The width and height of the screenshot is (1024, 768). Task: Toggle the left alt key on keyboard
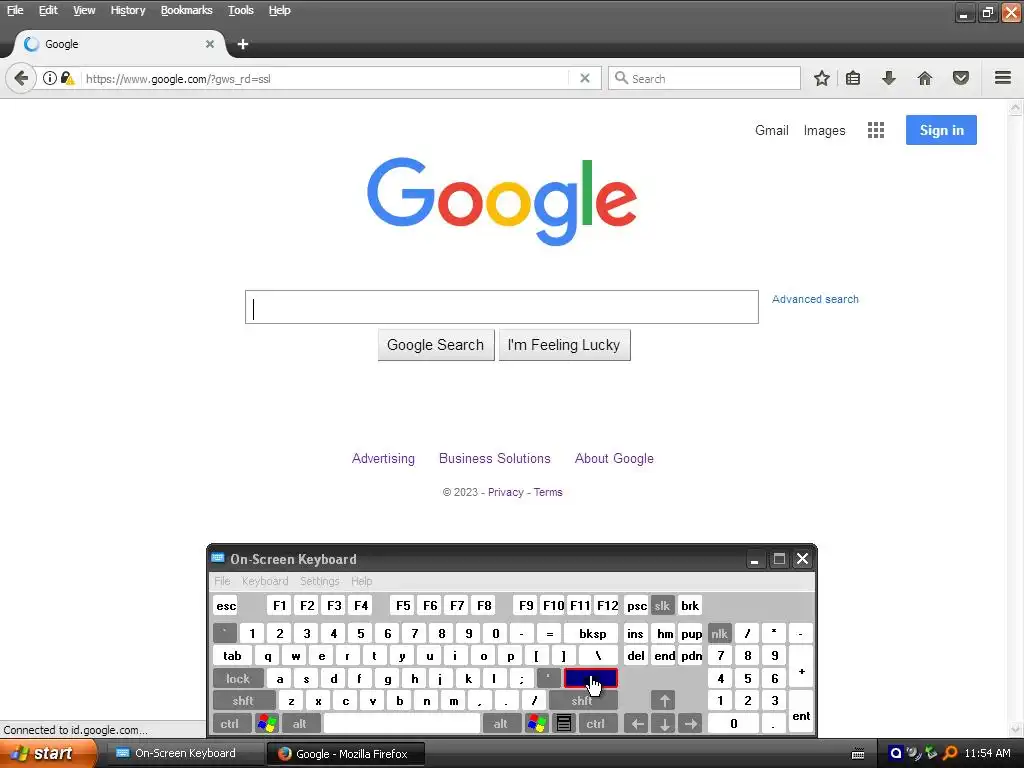point(300,723)
